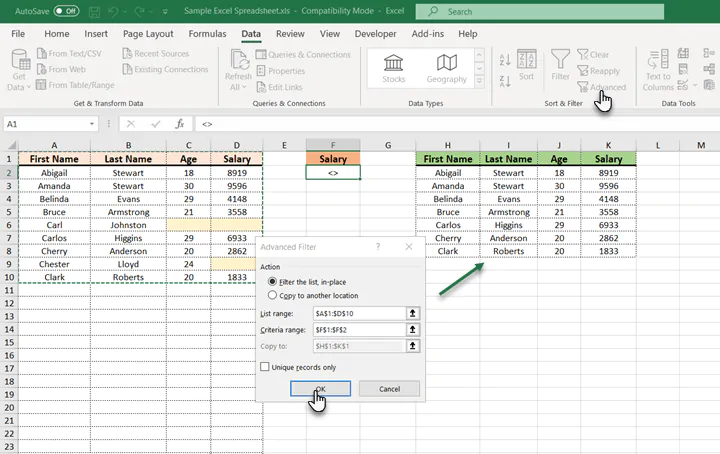Screen dimensions: 720x454
Task: Open Recent Sources
Action: click(156, 54)
